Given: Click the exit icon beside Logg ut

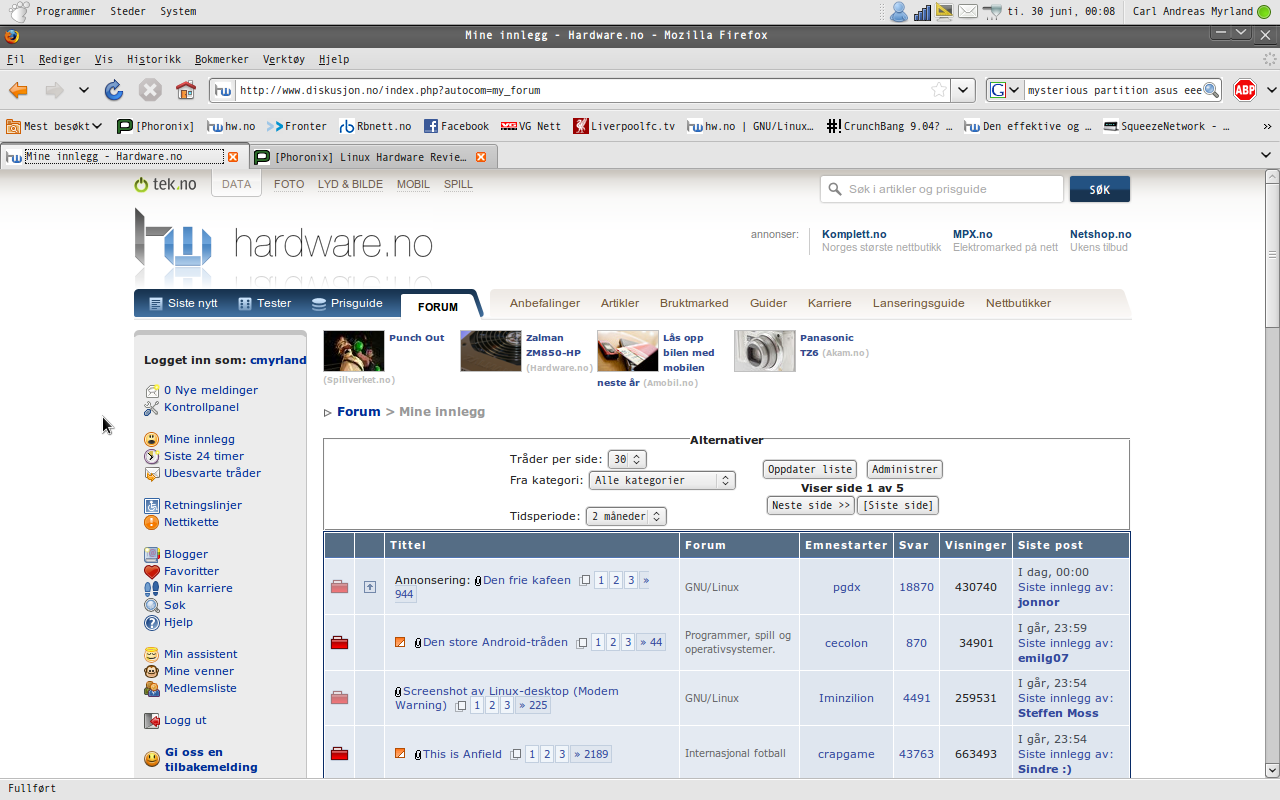Looking at the screenshot, I should coord(152,720).
